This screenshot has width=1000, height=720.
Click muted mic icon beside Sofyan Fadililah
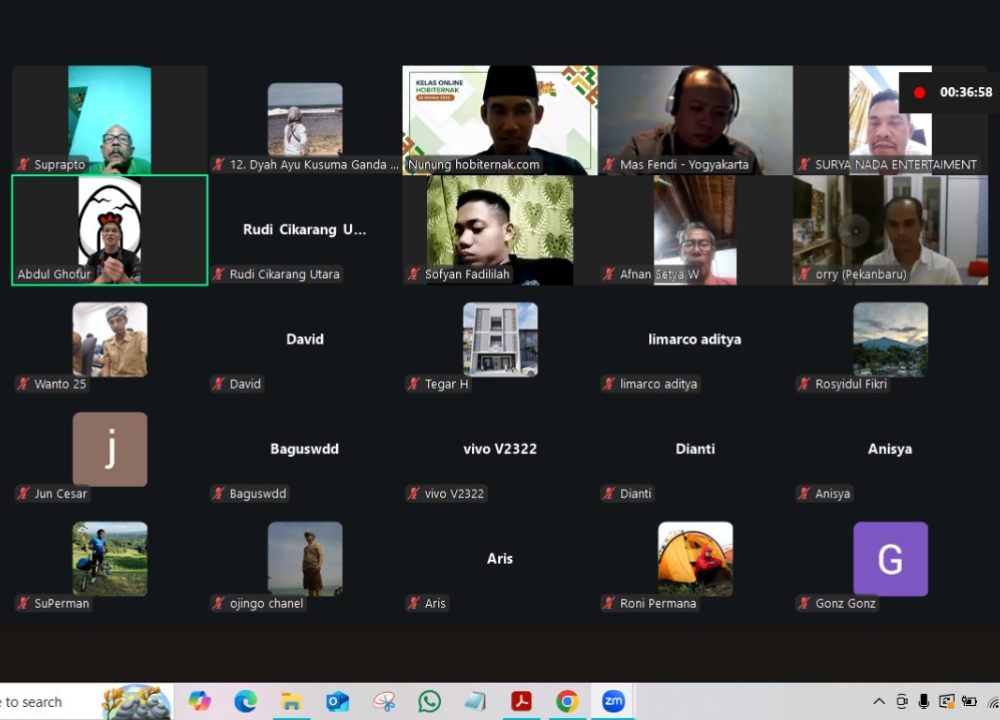[x=414, y=274]
